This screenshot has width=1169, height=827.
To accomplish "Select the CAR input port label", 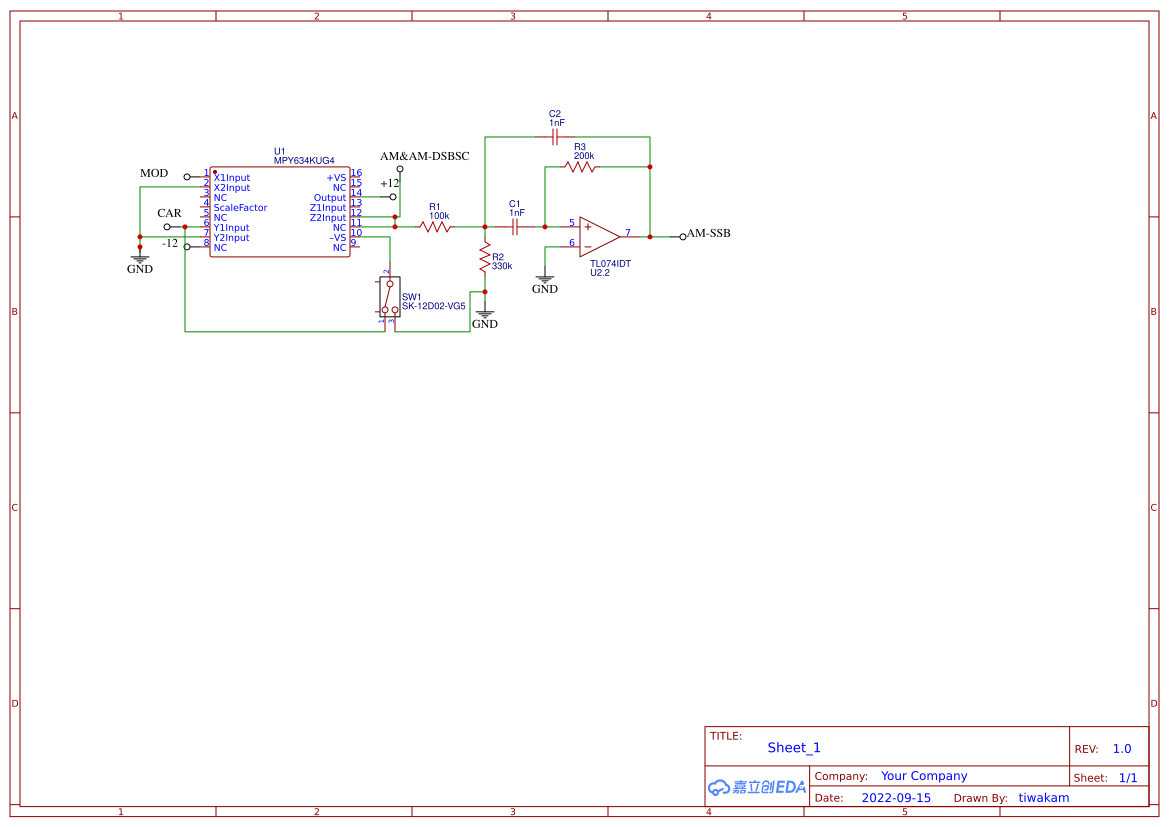I will (x=169, y=214).
